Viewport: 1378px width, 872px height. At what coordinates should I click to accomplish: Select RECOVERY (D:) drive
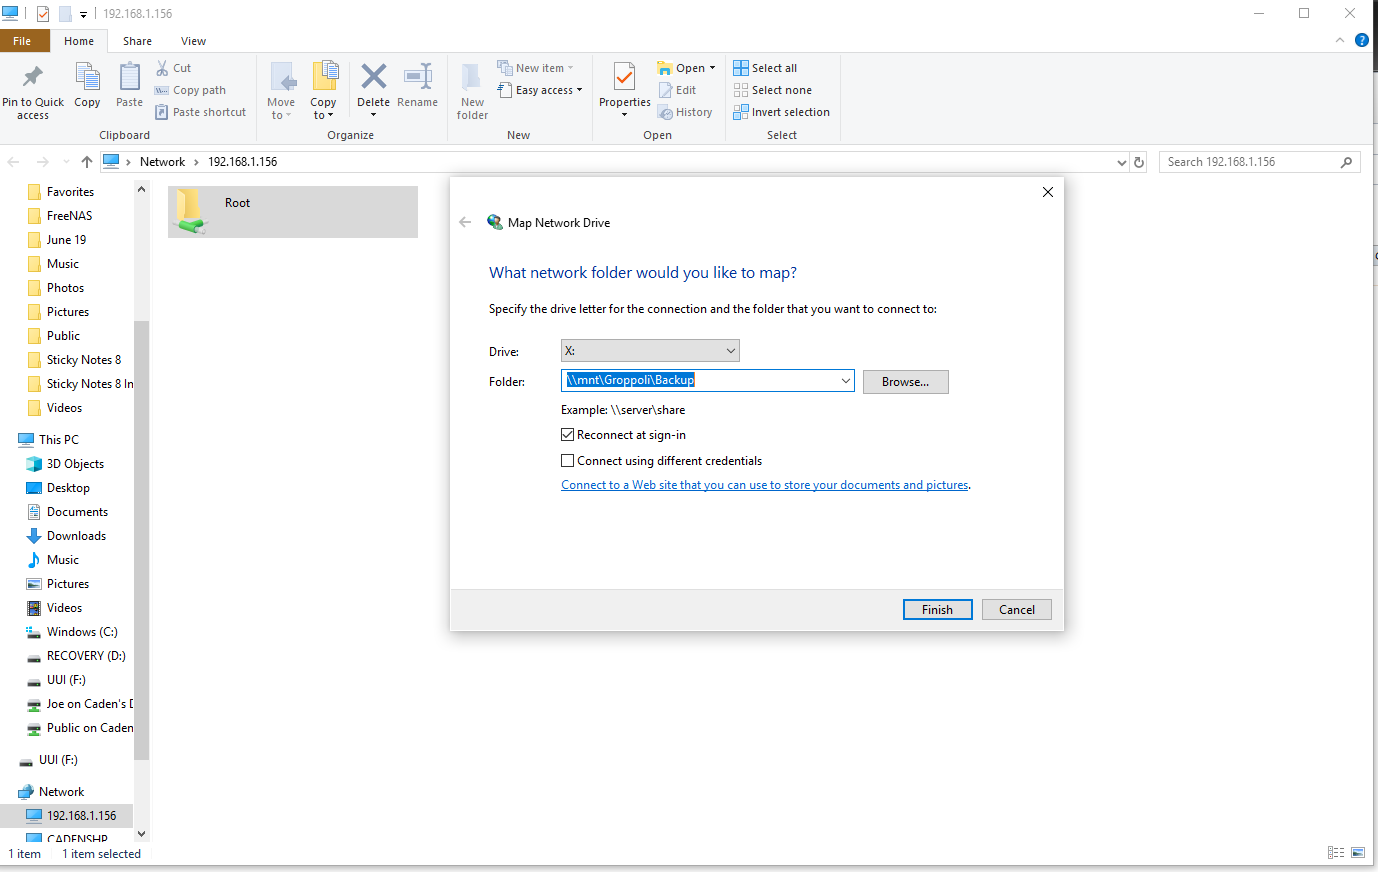tap(86, 656)
